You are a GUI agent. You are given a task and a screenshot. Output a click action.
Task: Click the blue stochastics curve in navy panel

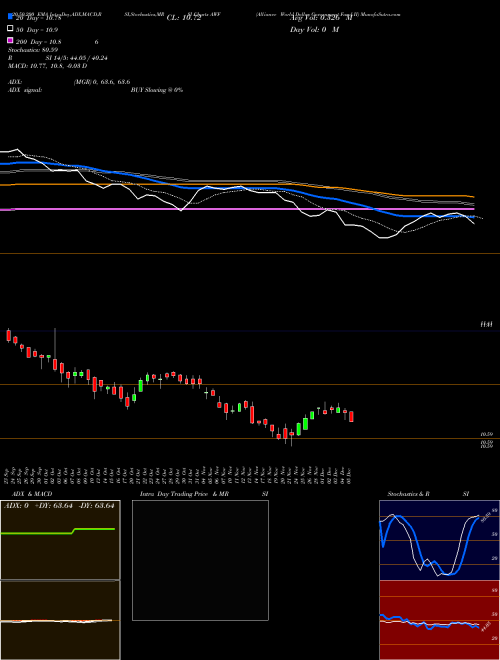pyautogui.click(x=430, y=546)
